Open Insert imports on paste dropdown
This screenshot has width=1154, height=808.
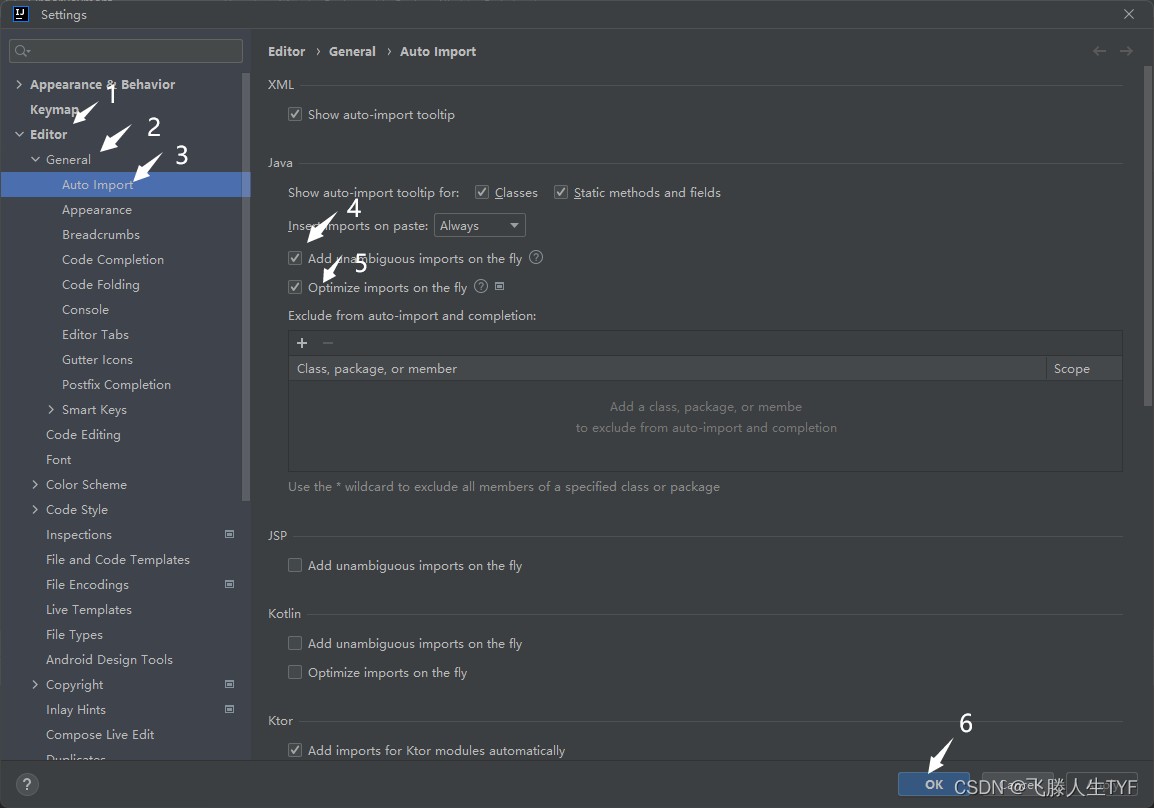pyautogui.click(x=480, y=225)
